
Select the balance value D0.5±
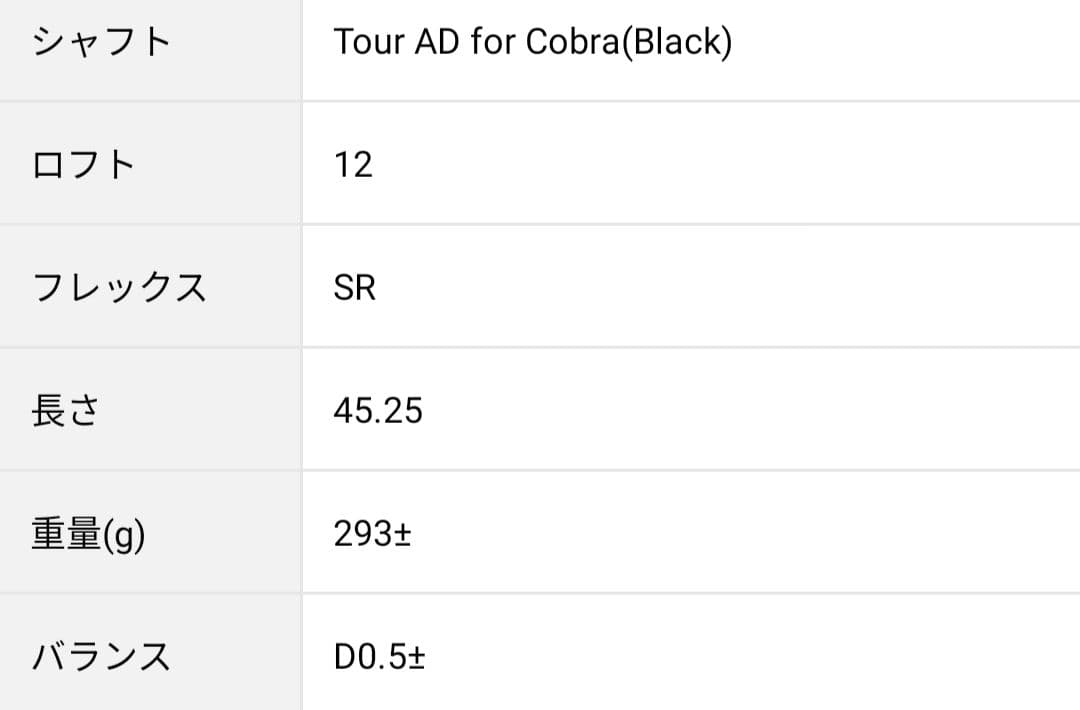pyautogui.click(x=380, y=657)
